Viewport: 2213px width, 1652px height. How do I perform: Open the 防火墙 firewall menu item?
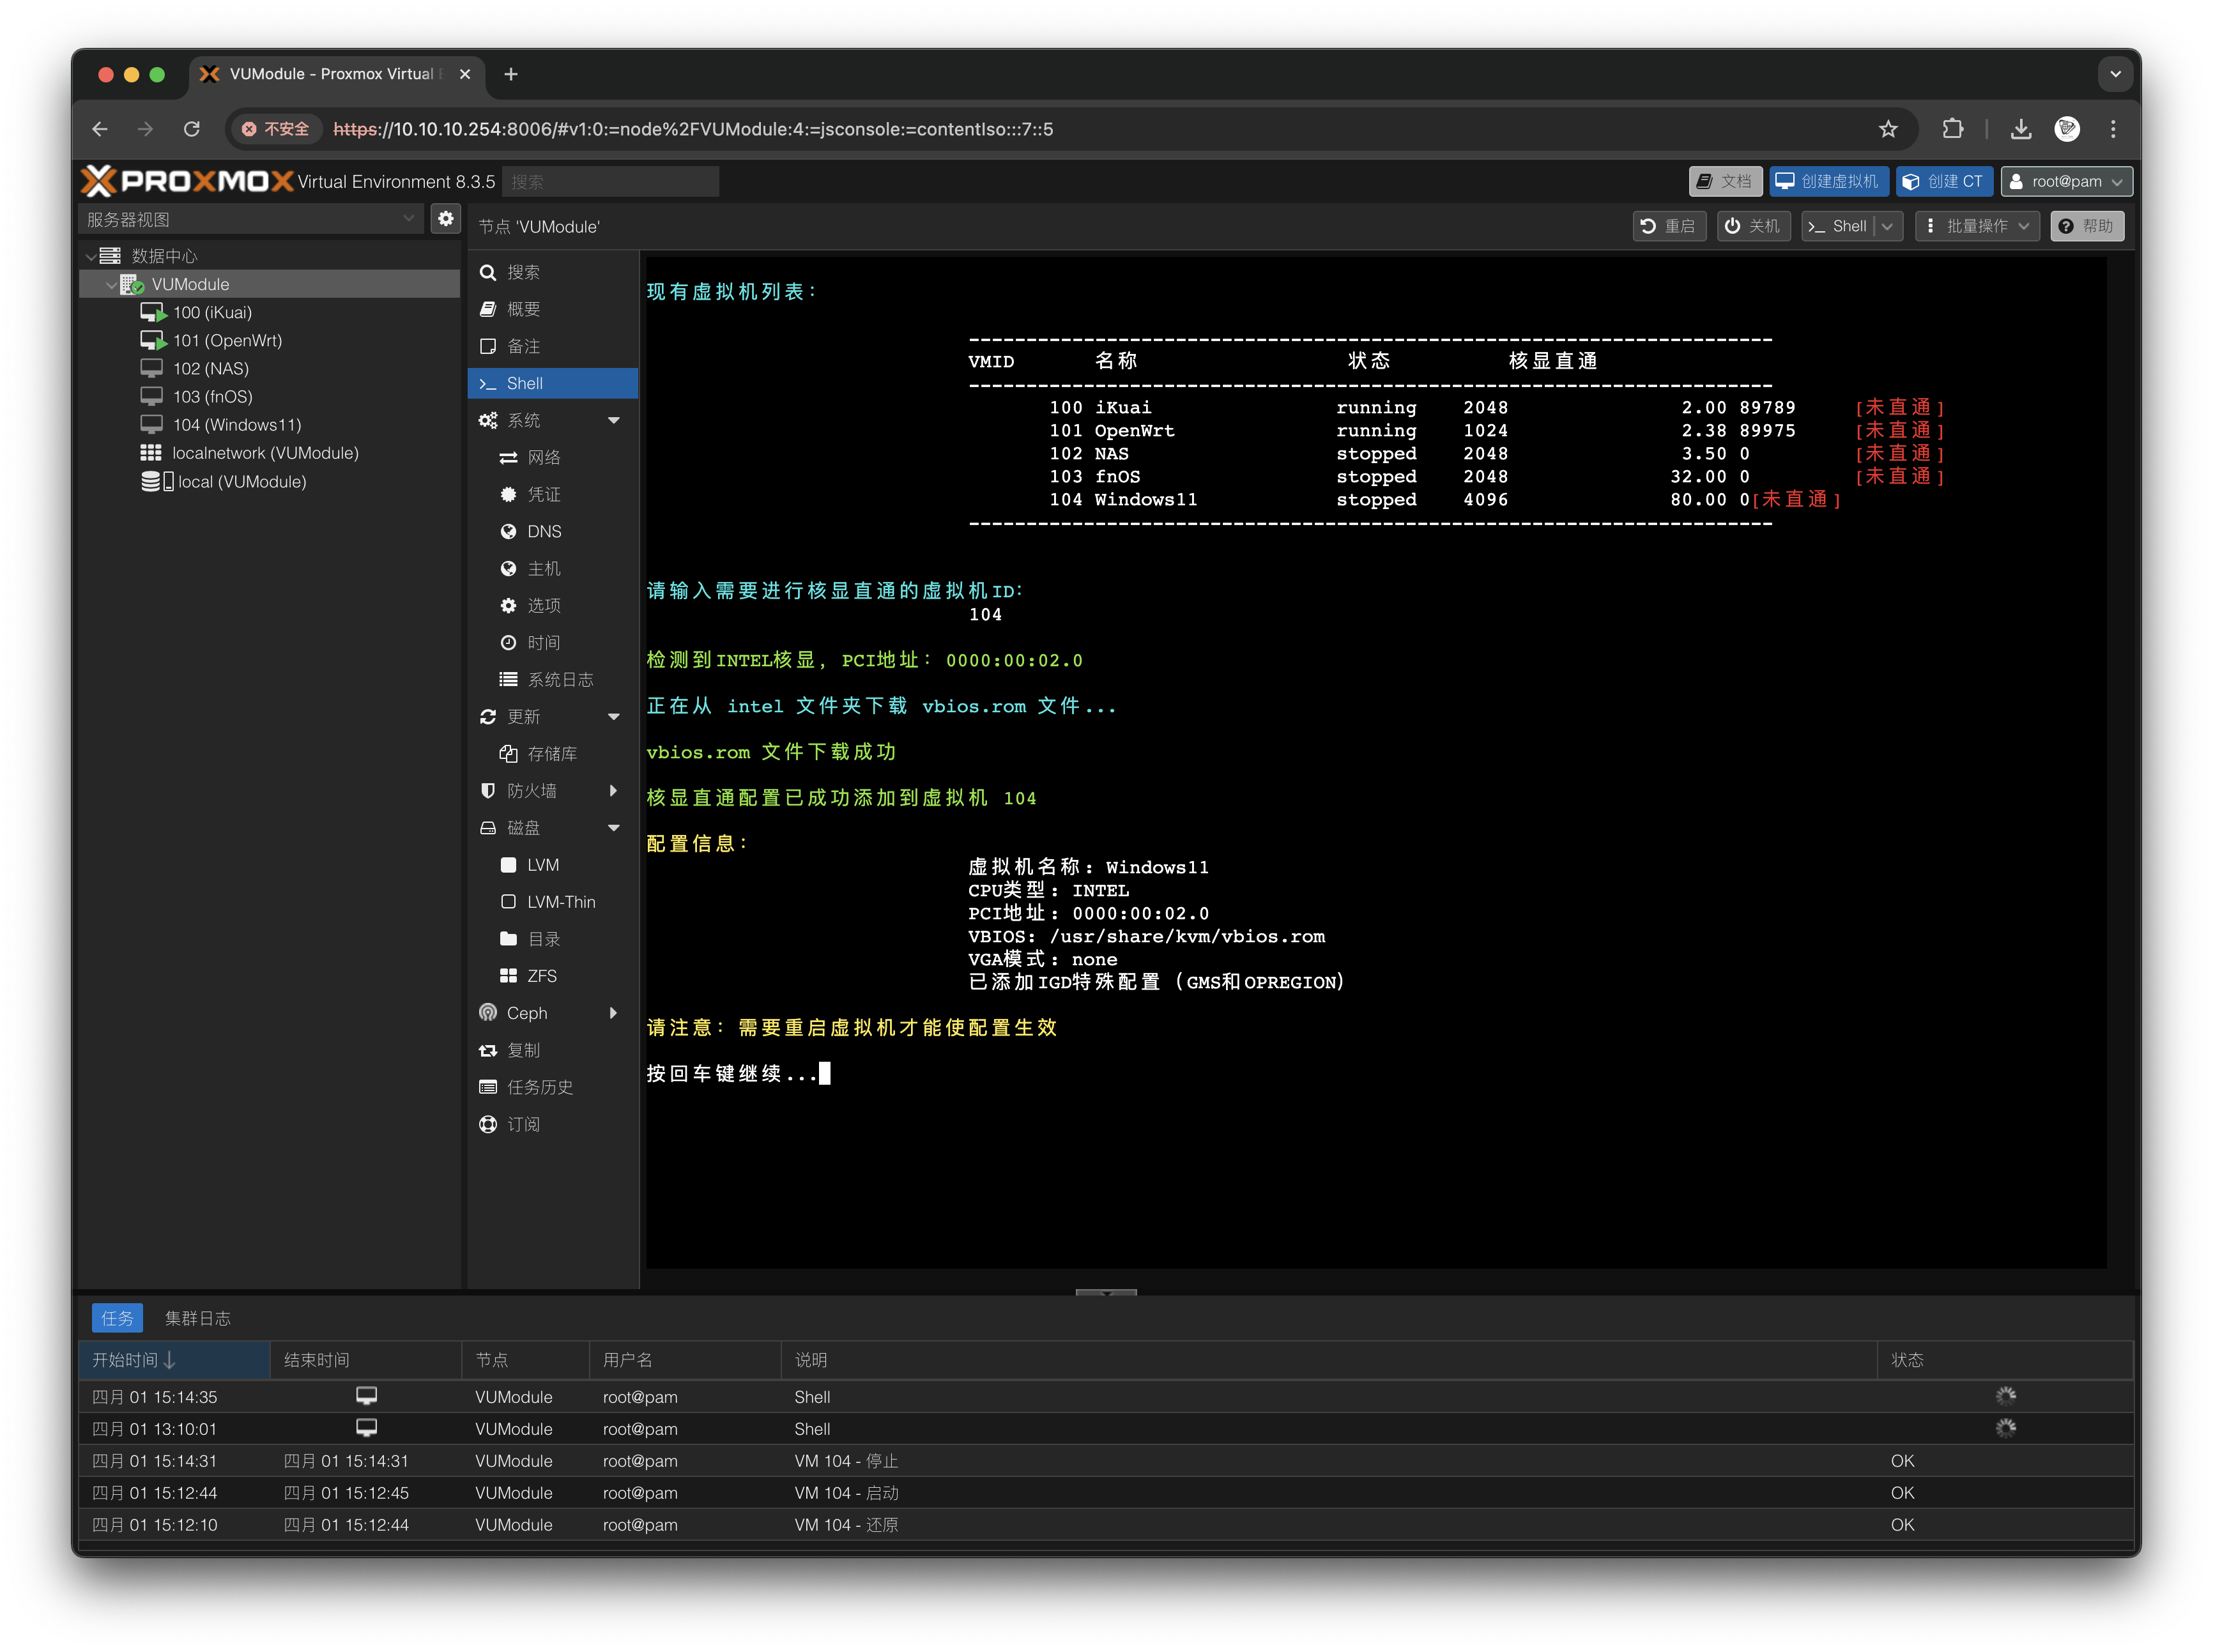coord(532,791)
